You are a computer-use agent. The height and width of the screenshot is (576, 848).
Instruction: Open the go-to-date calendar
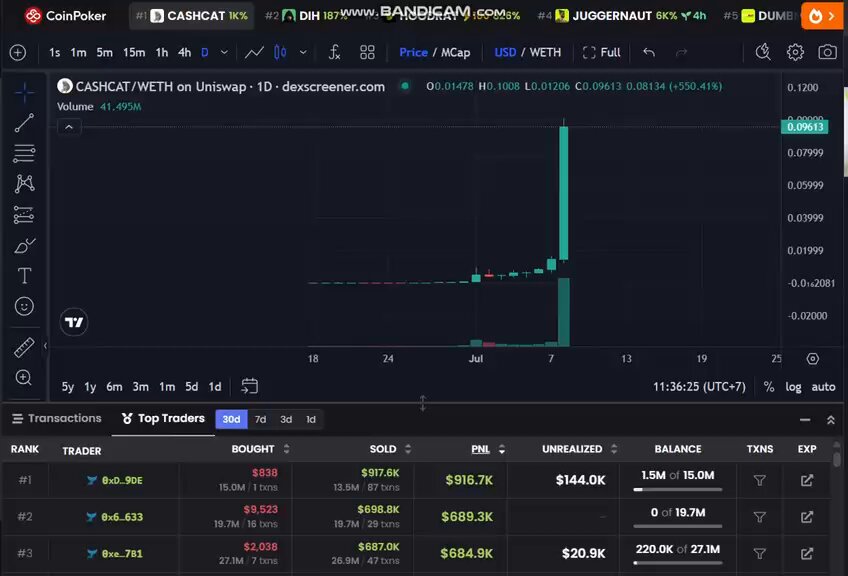[x=249, y=386]
